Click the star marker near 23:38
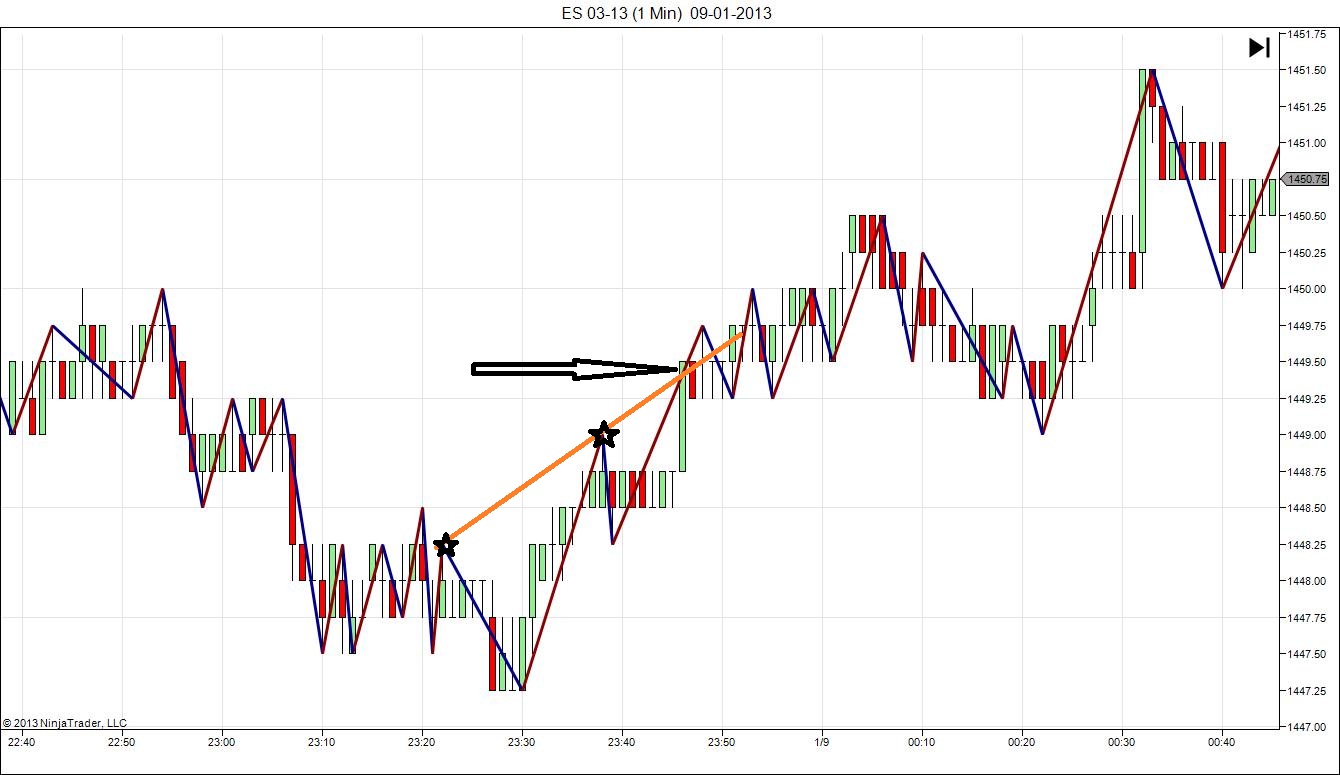Screen dimensions: 1340x775 (603, 434)
